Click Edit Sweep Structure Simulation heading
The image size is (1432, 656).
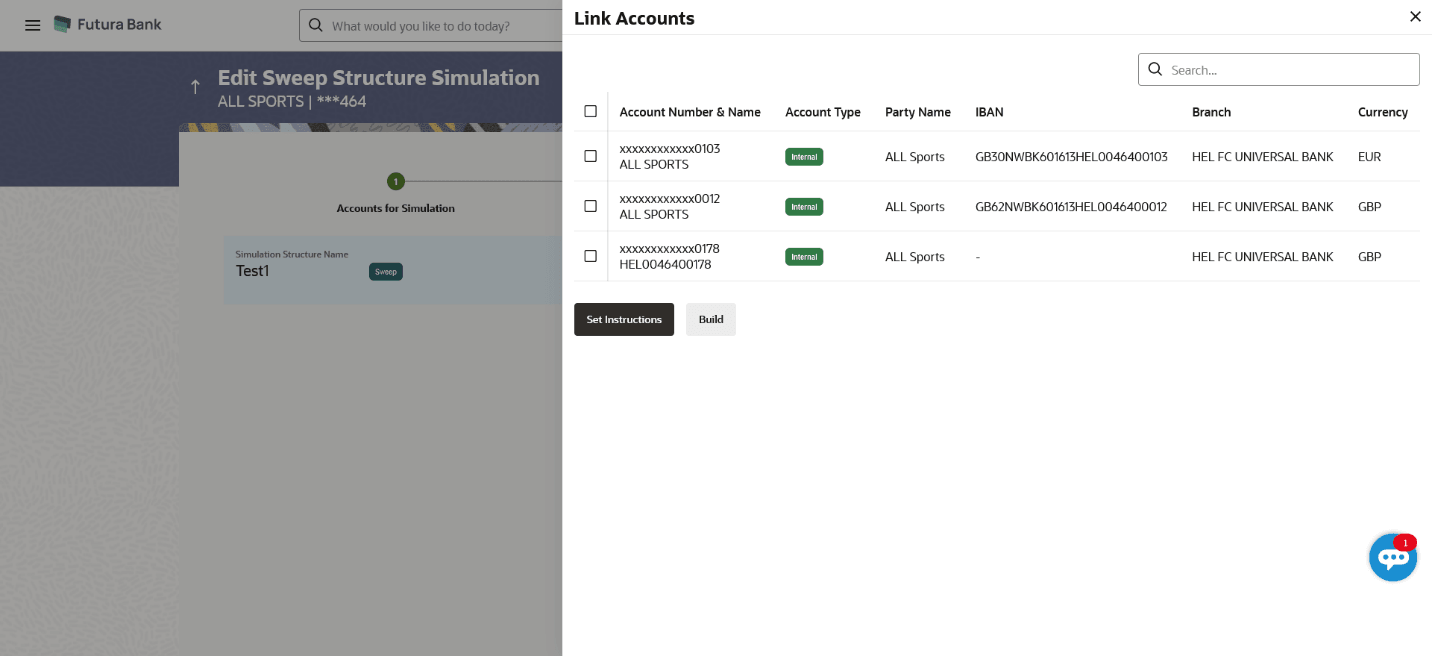pos(379,78)
